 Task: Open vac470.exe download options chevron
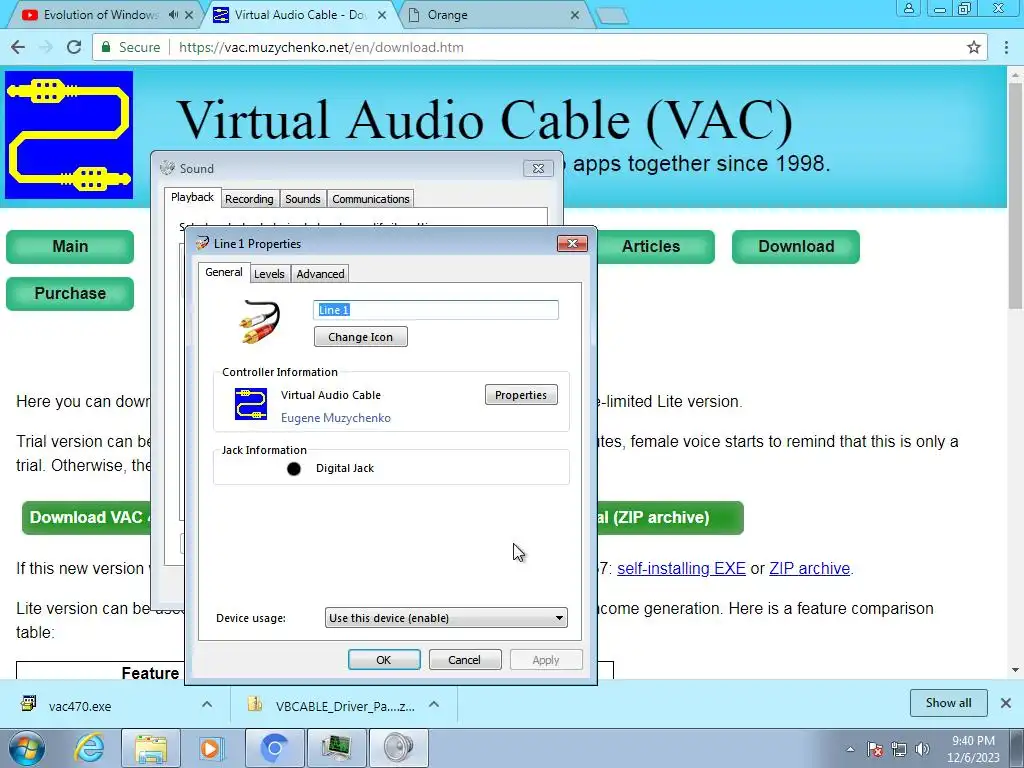(207, 704)
